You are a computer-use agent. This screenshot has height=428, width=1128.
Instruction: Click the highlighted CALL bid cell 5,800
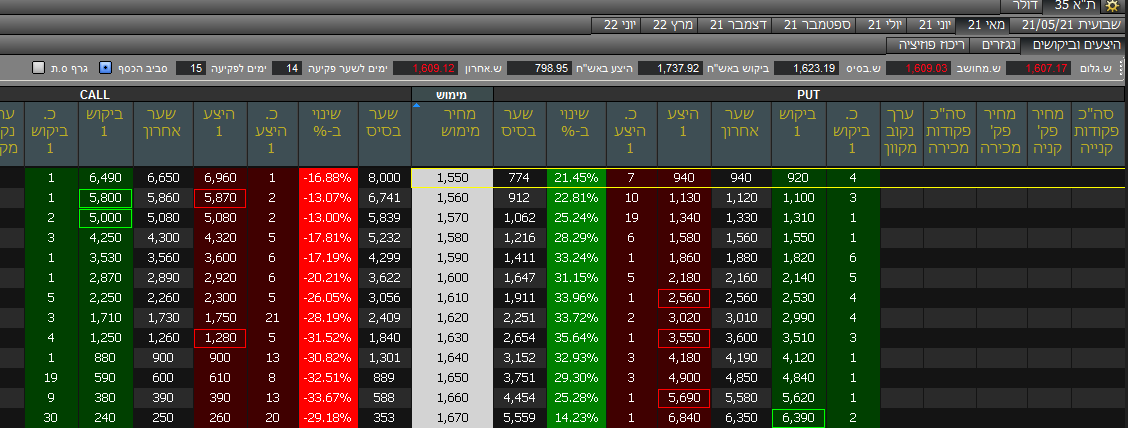(x=105, y=198)
